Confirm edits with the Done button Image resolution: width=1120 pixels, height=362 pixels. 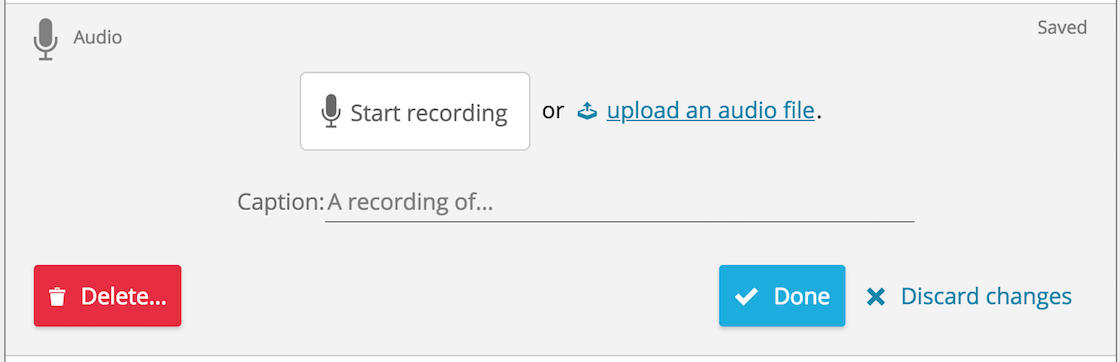[782, 296]
